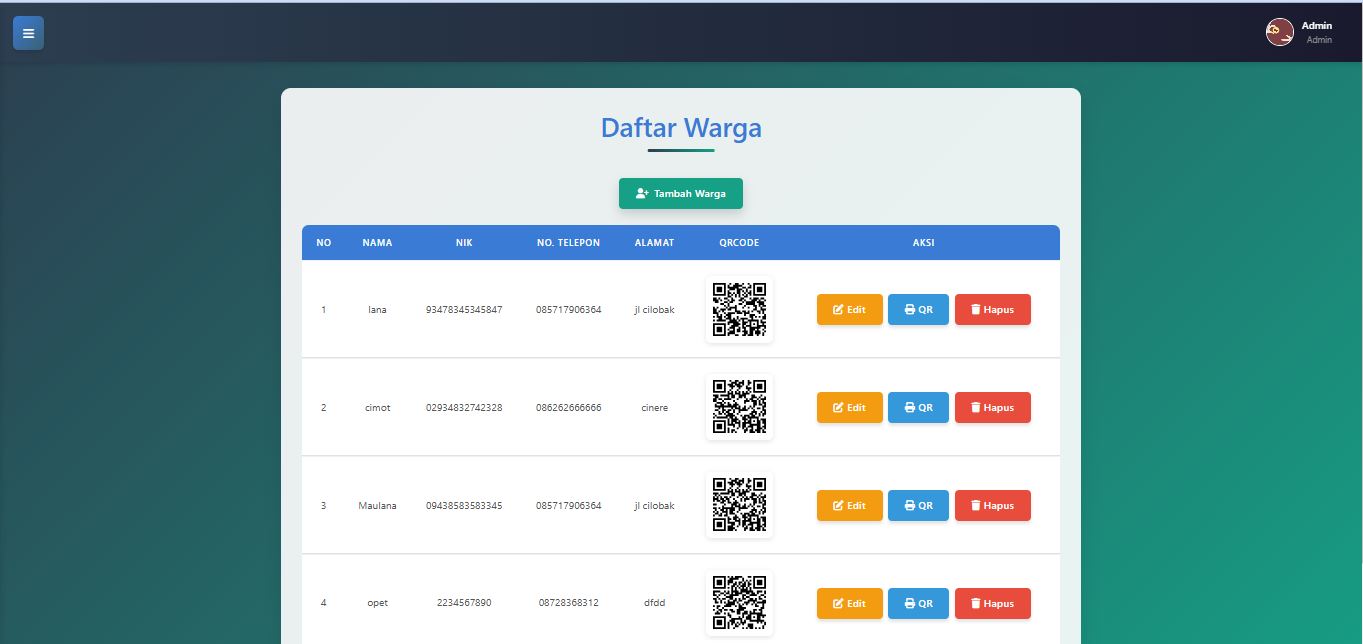Click the NIK column header

click(464, 243)
